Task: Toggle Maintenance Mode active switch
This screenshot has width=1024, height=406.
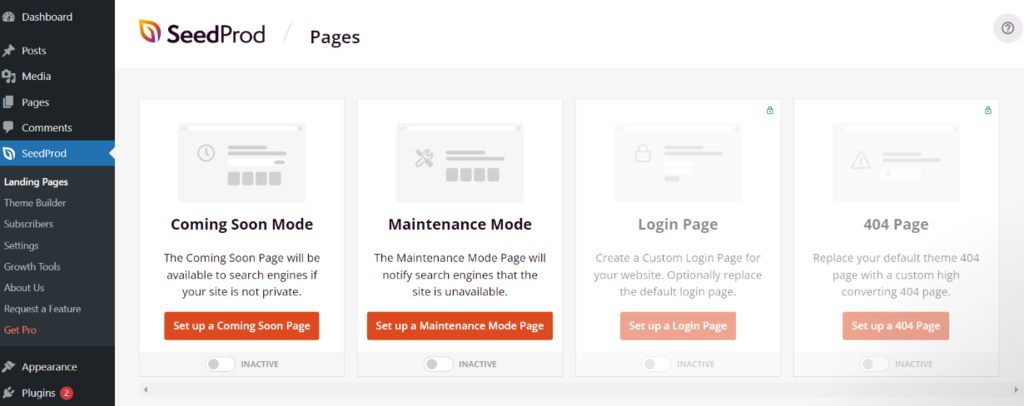Action: point(438,364)
